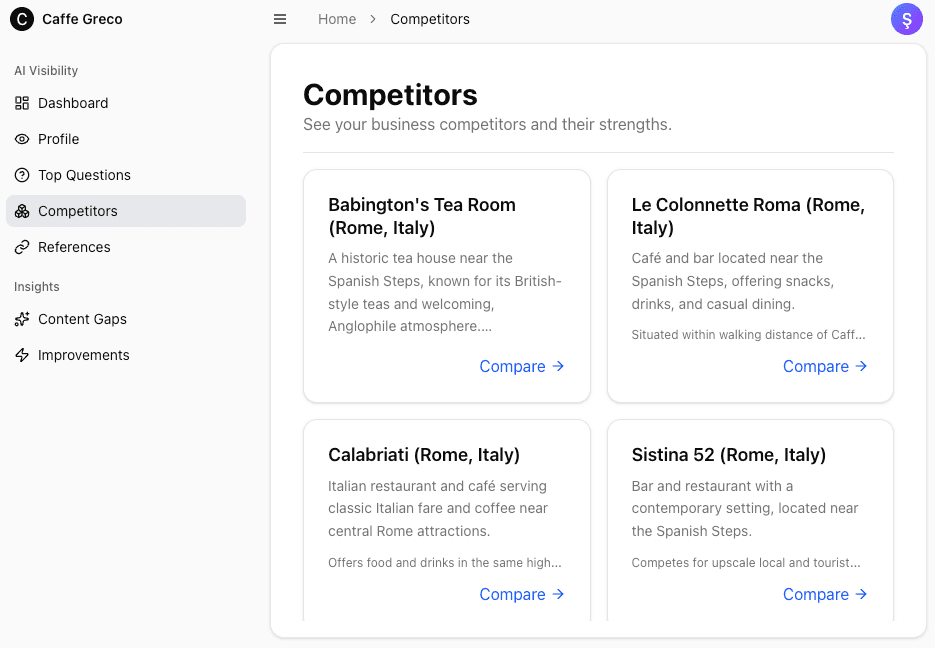The image size is (935, 648).
Task: Click the References link icon
Action: 22,247
